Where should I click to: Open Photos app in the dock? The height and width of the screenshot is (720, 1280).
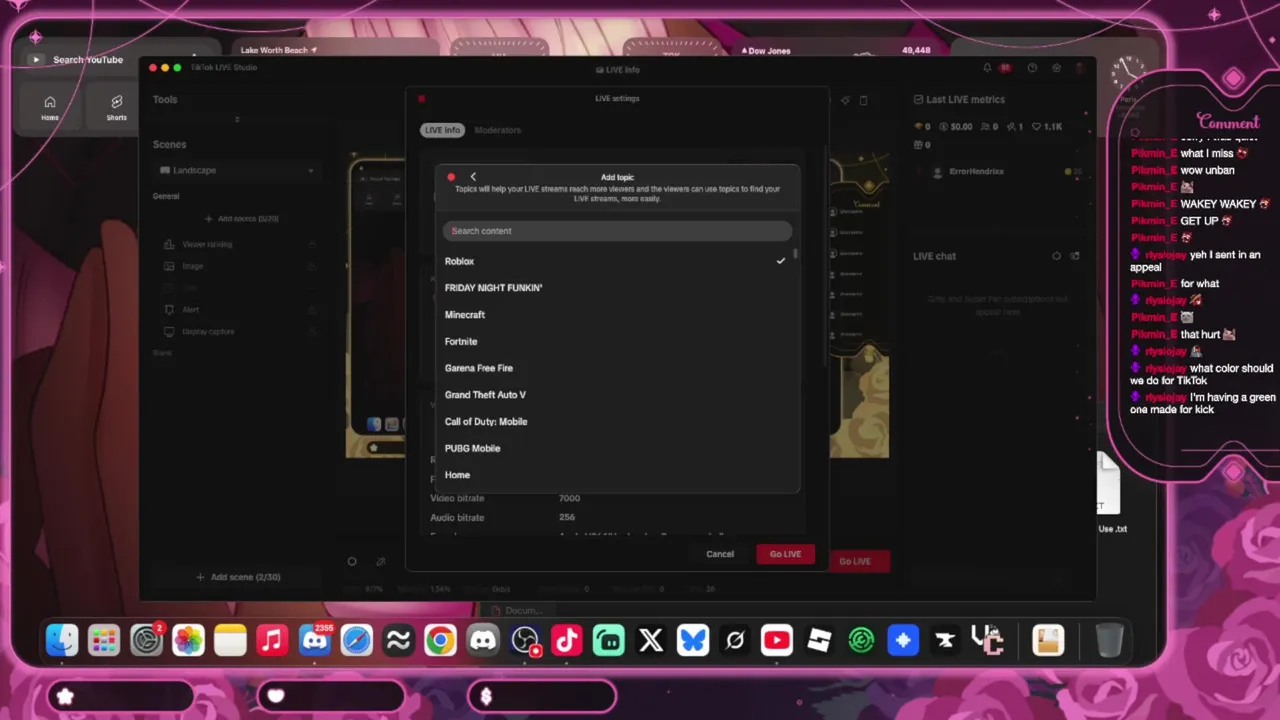(x=188, y=640)
